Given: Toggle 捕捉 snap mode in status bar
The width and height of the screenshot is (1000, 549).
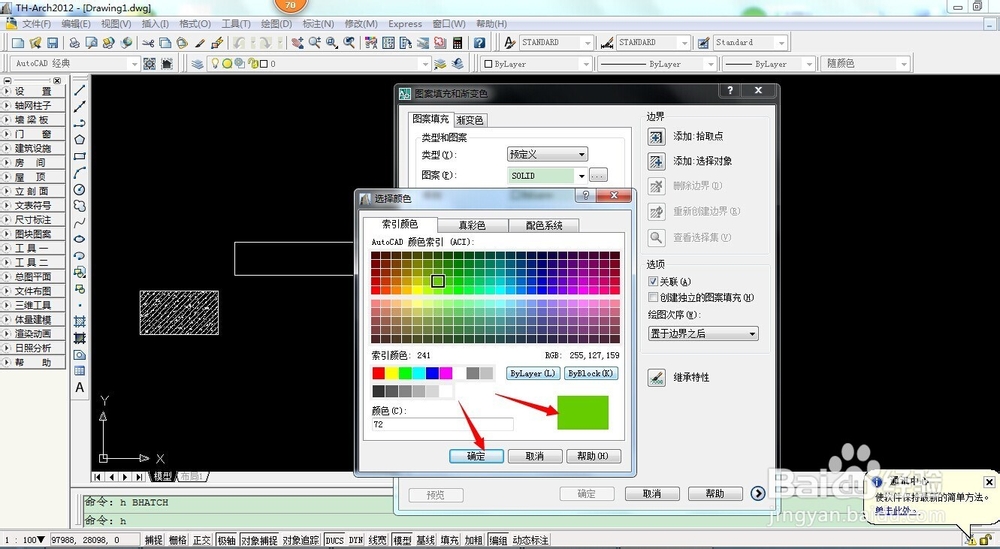Looking at the screenshot, I should [x=154, y=540].
